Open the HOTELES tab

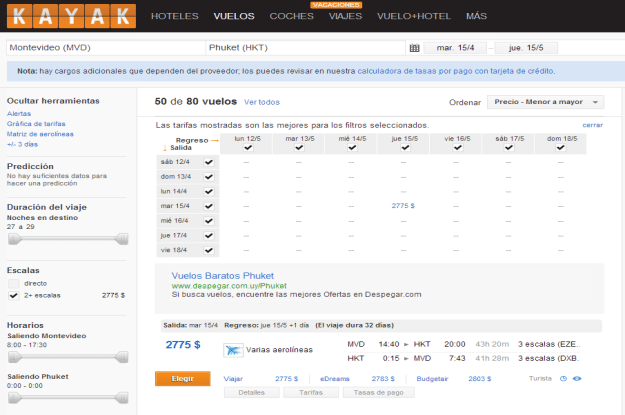tap(175, 16)
